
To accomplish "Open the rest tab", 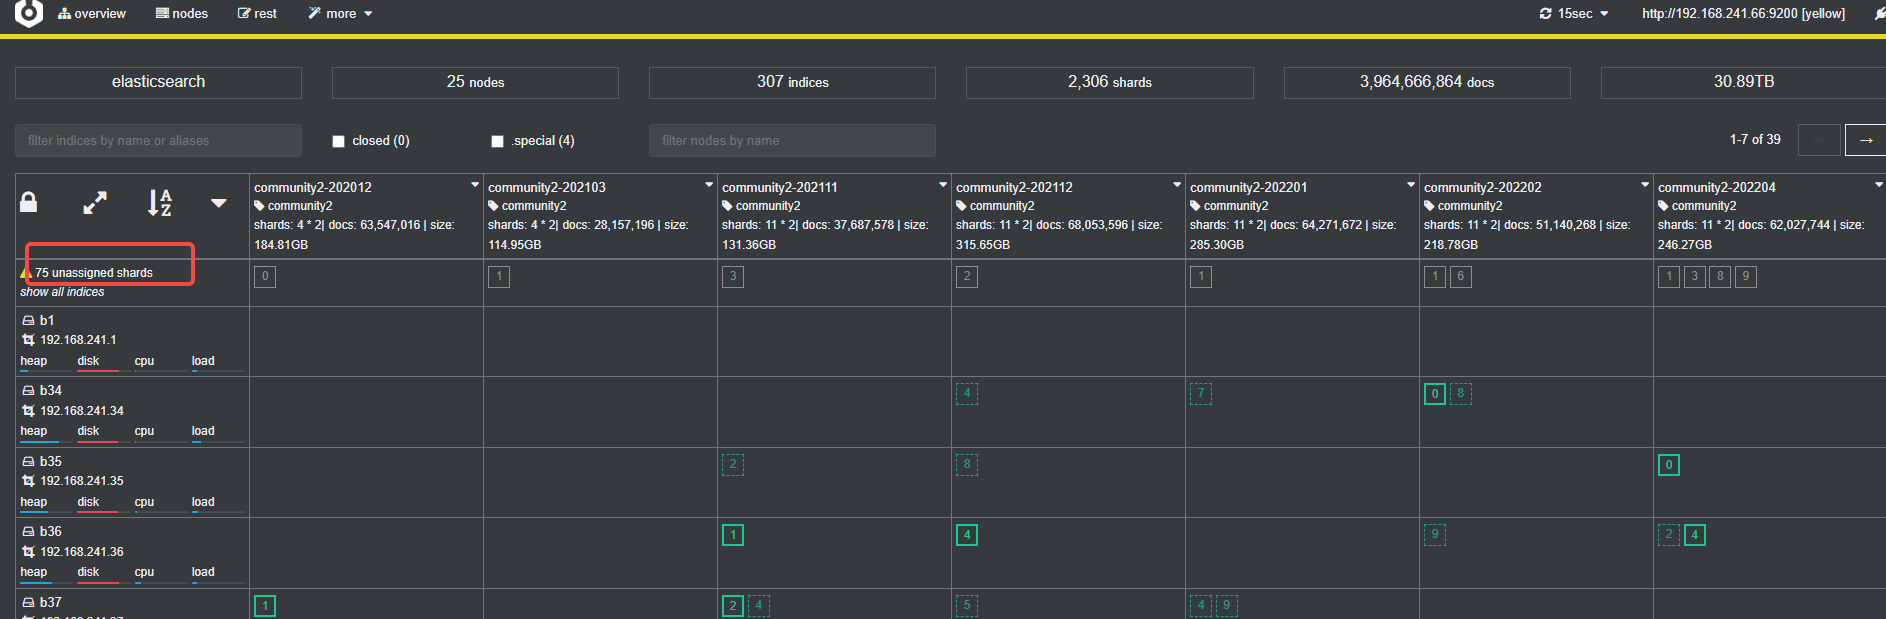I will click(257, 14).
